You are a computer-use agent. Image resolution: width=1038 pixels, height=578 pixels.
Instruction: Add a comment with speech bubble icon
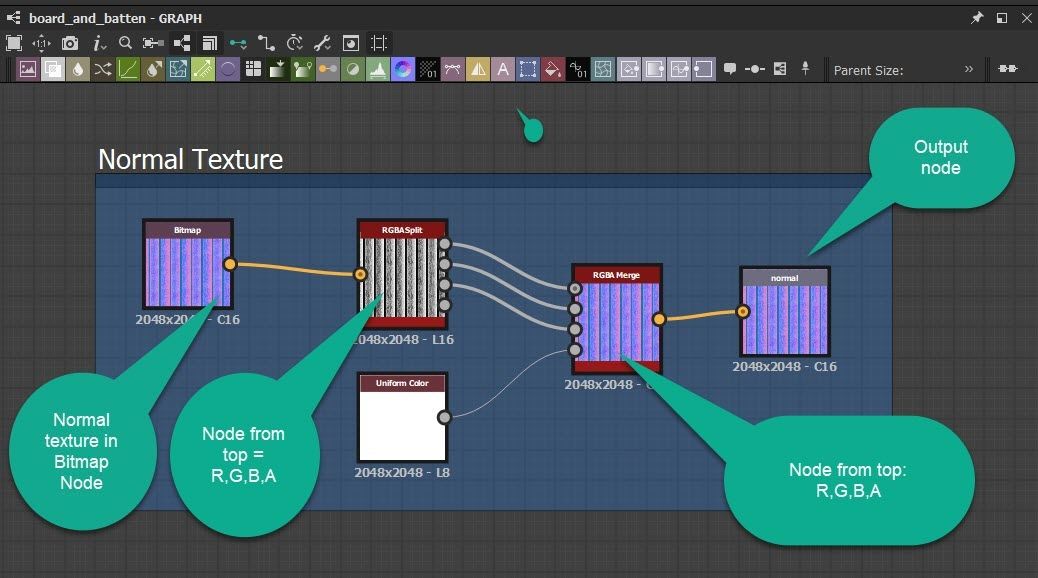[x=730, y=69]
